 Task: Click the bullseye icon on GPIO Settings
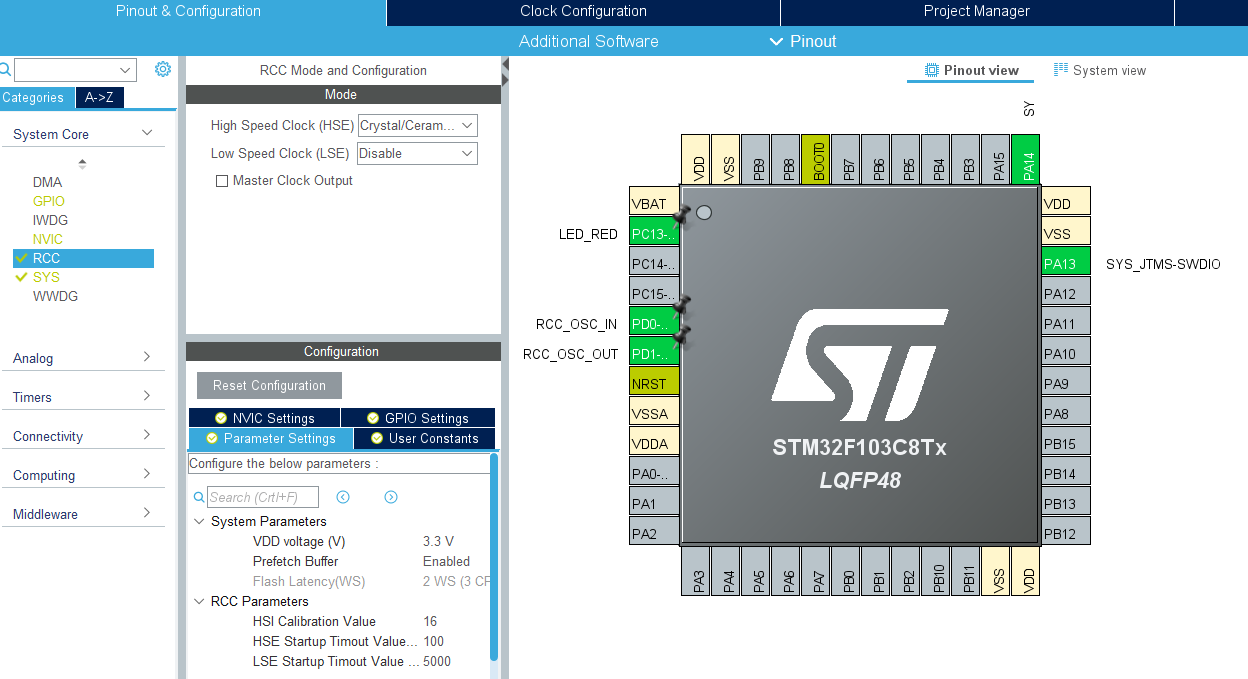click(370, 417)
